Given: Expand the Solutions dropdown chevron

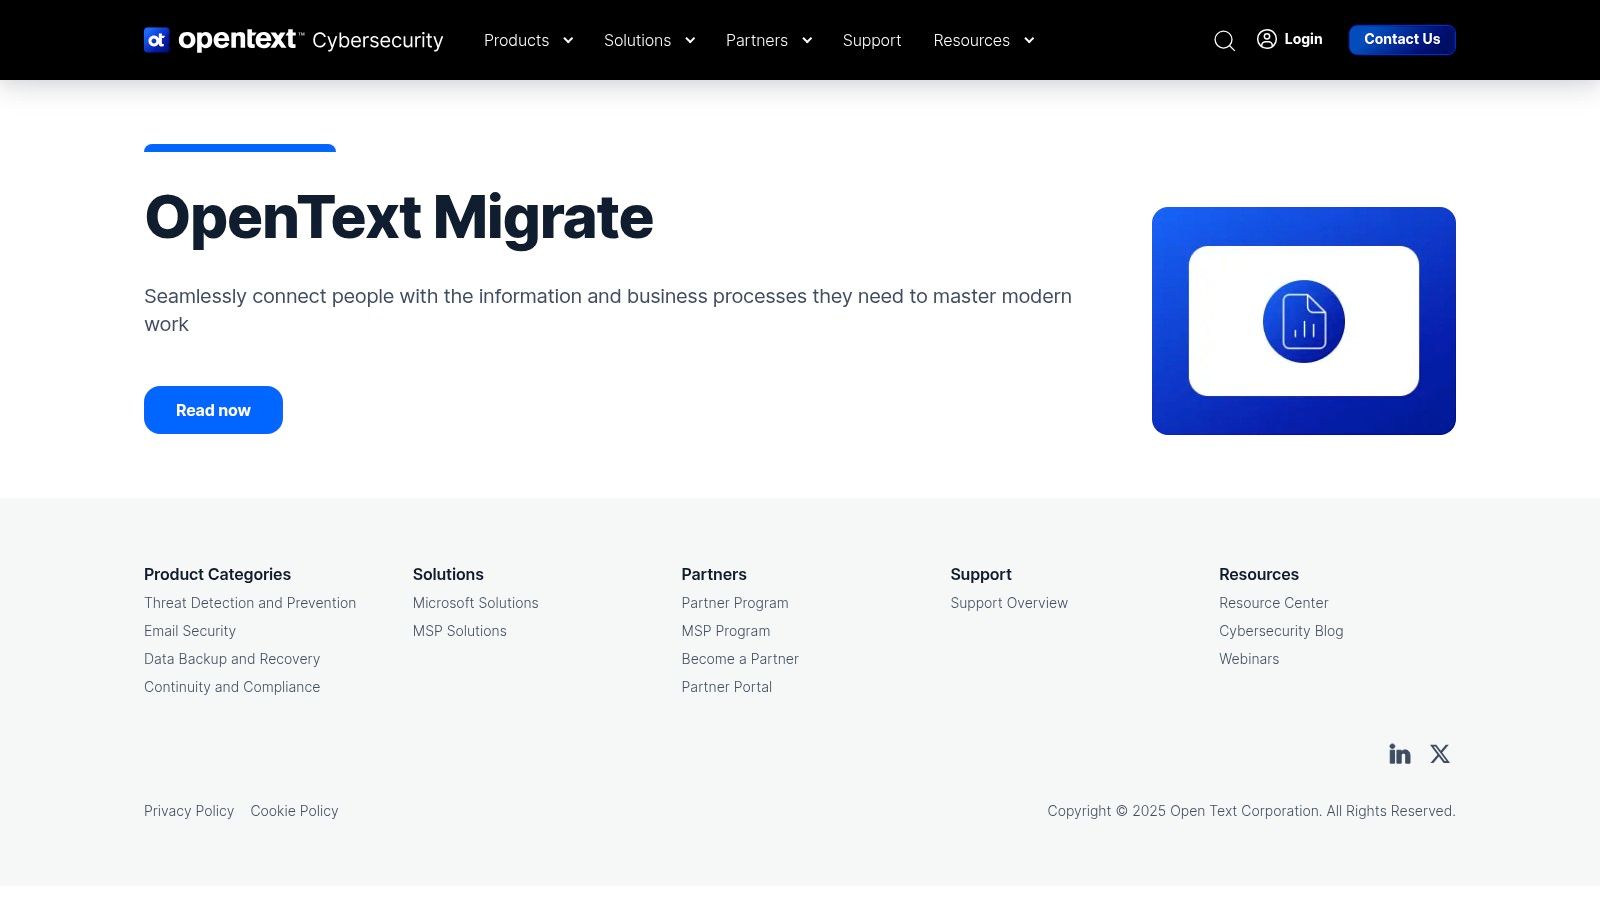Looking at the screenshot, I should (689, 41).
